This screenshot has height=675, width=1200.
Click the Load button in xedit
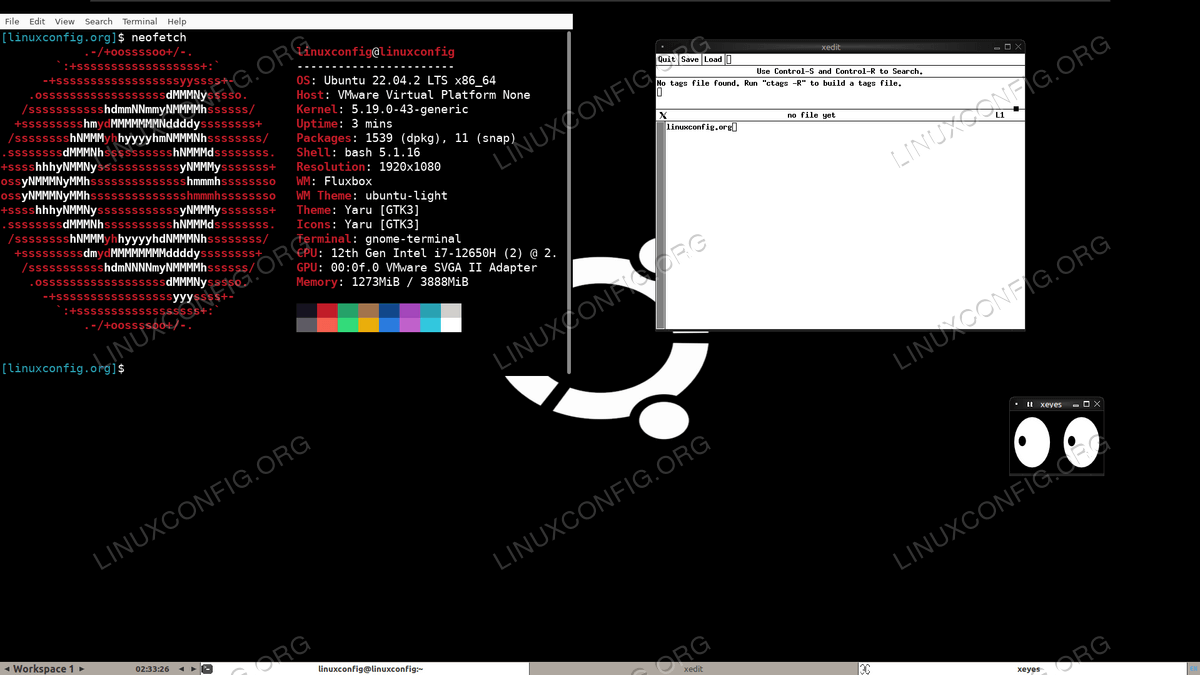click(x=714, y=59)
